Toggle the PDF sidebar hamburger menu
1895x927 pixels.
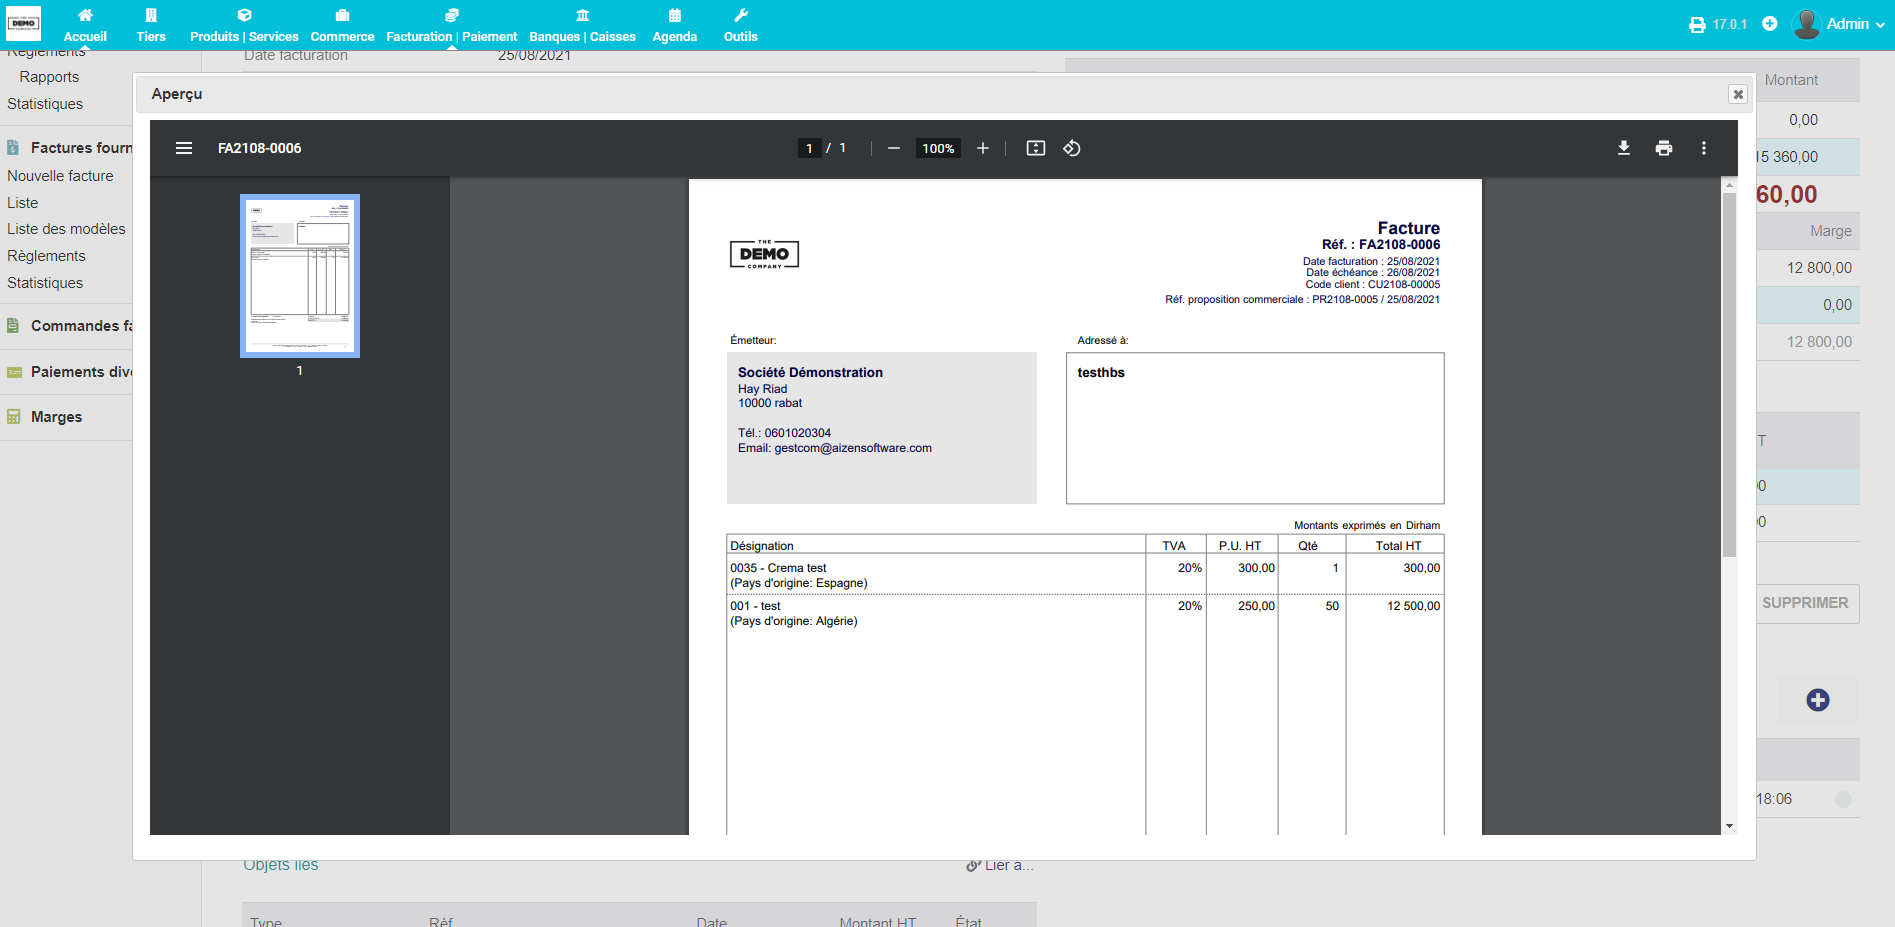(x=184, y=148)
